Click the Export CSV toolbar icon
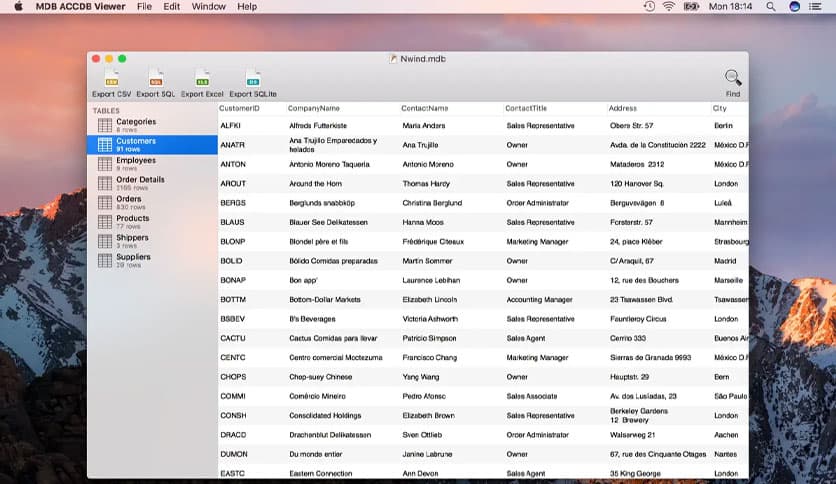The image size is (836, 484). (x=111, y=78)
